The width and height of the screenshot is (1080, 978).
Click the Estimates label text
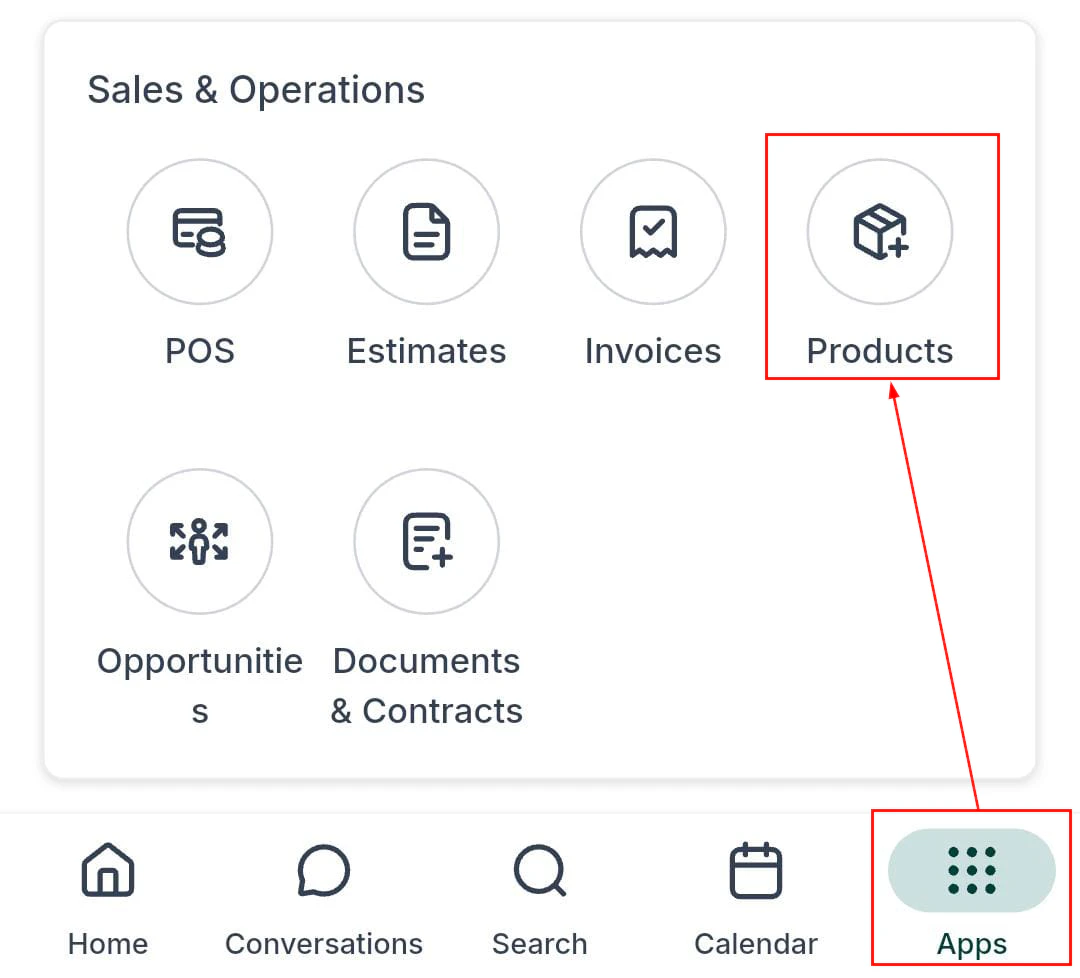coord(426,350)
